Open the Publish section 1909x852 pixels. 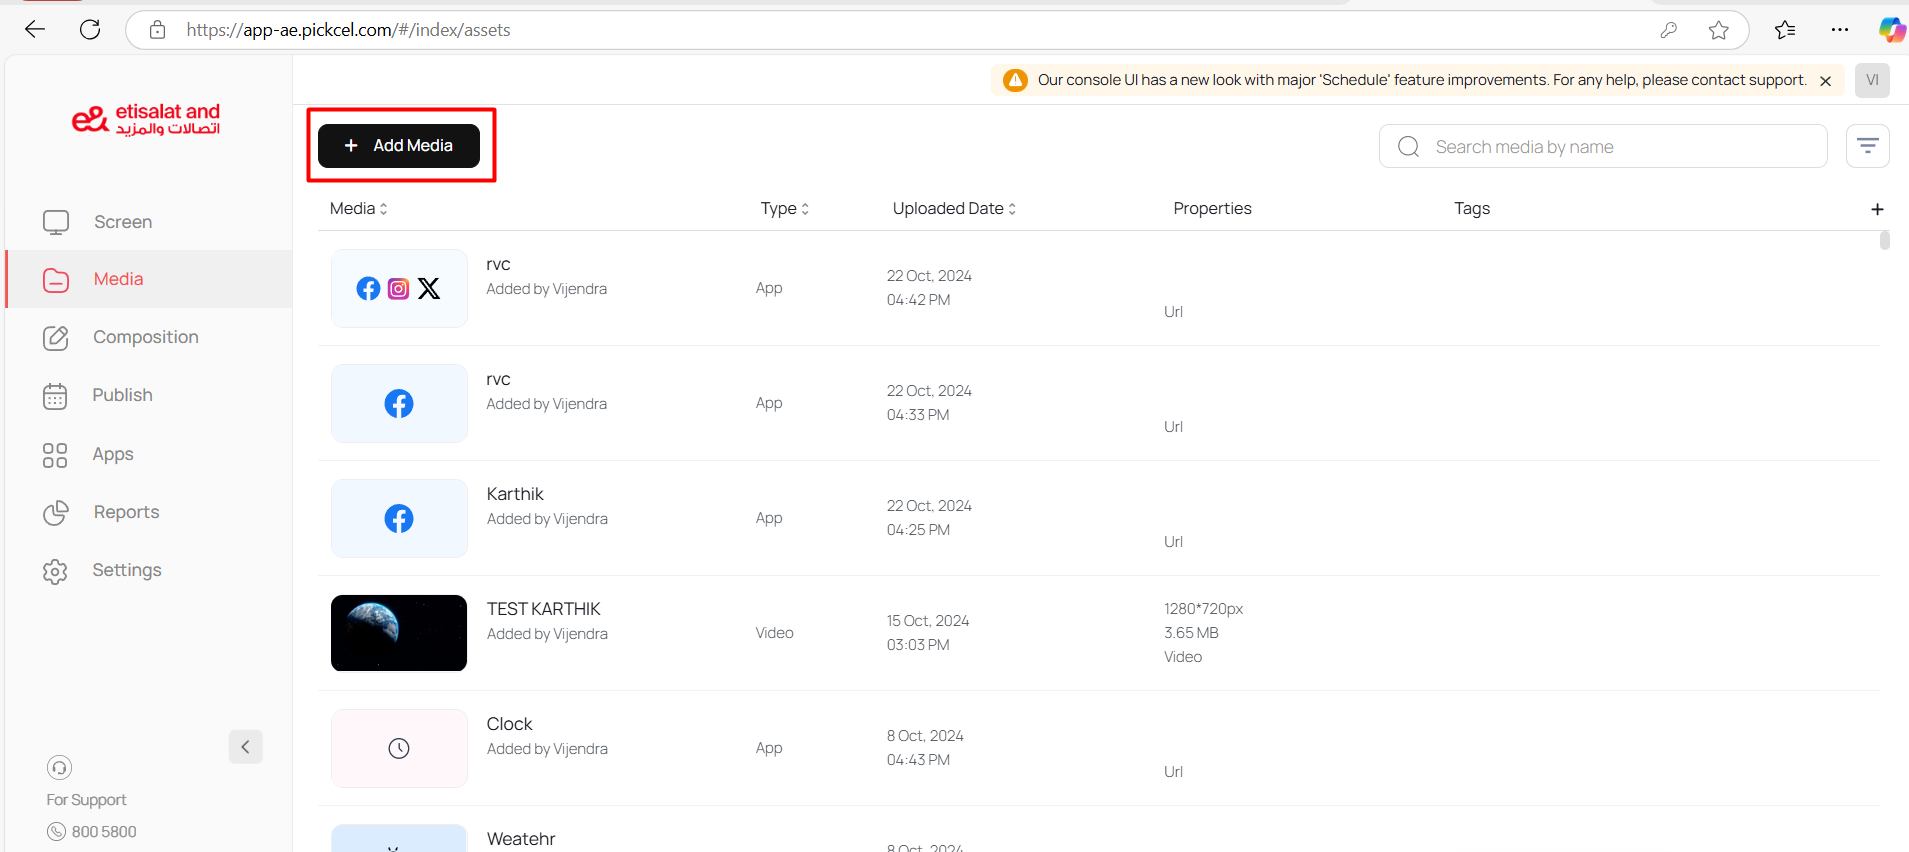point(122,395)
